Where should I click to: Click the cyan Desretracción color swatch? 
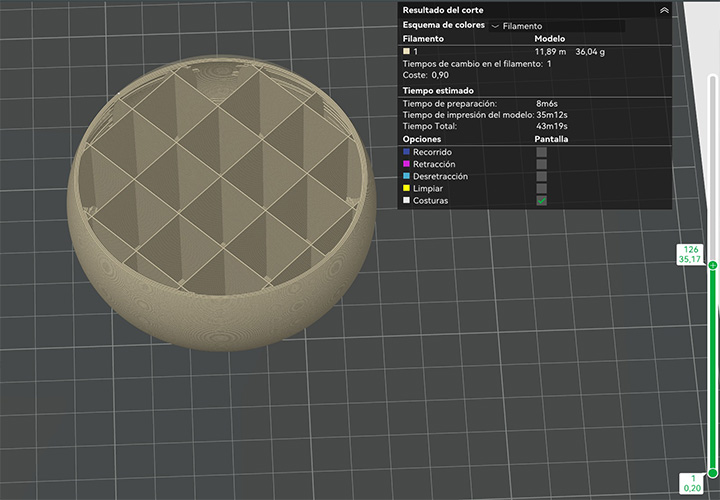[x=406, y=176]
